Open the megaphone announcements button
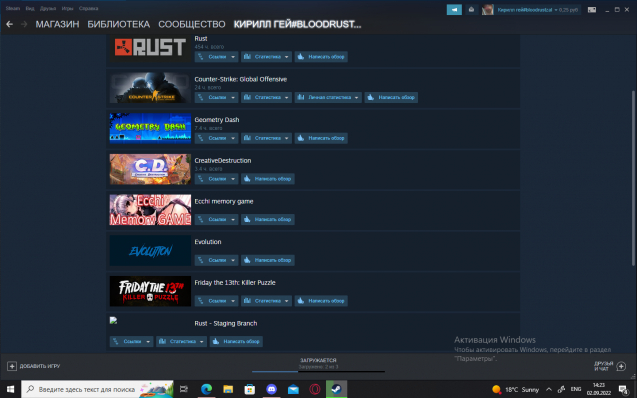Viewport: 637px width, 398px height. click(x=454, y=10)
